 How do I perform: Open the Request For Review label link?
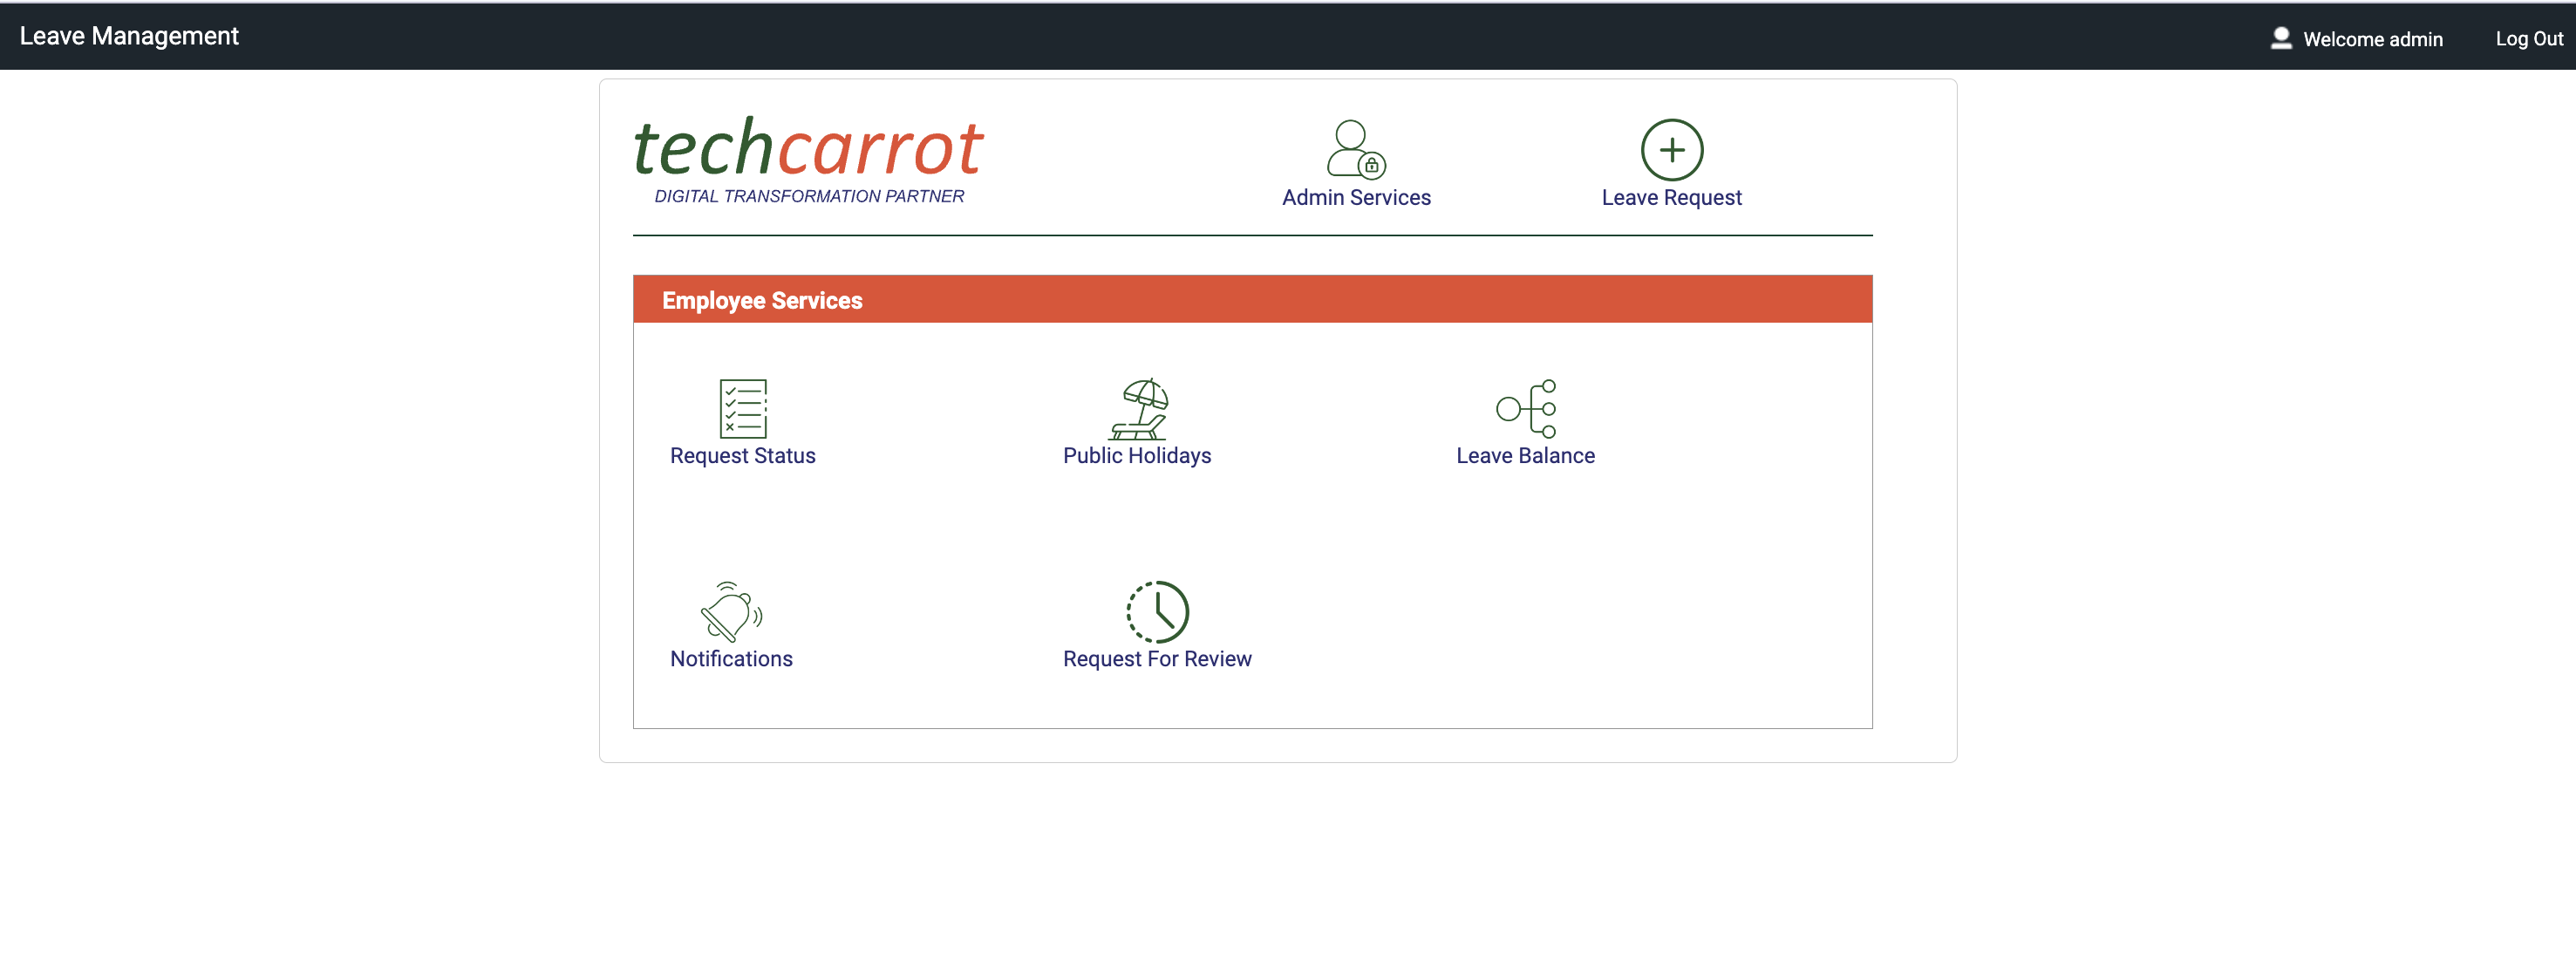click(1157, 659)
